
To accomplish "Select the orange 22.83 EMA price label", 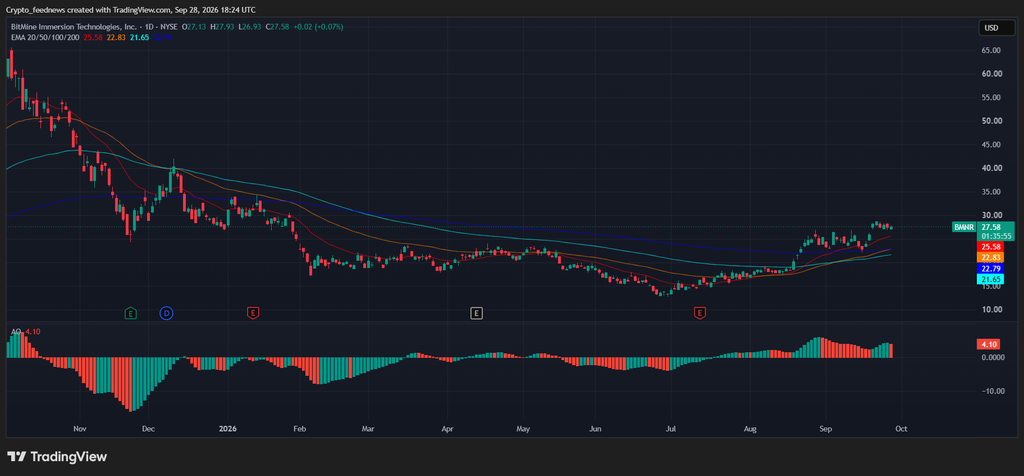I will coord(990,258).
